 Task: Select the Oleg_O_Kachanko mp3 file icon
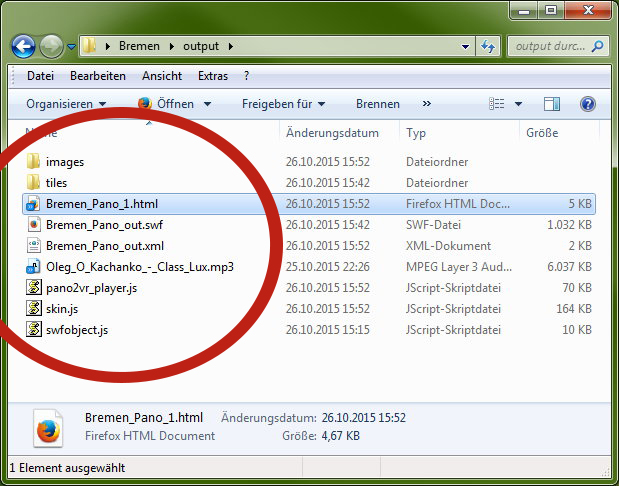coord(34,267)
